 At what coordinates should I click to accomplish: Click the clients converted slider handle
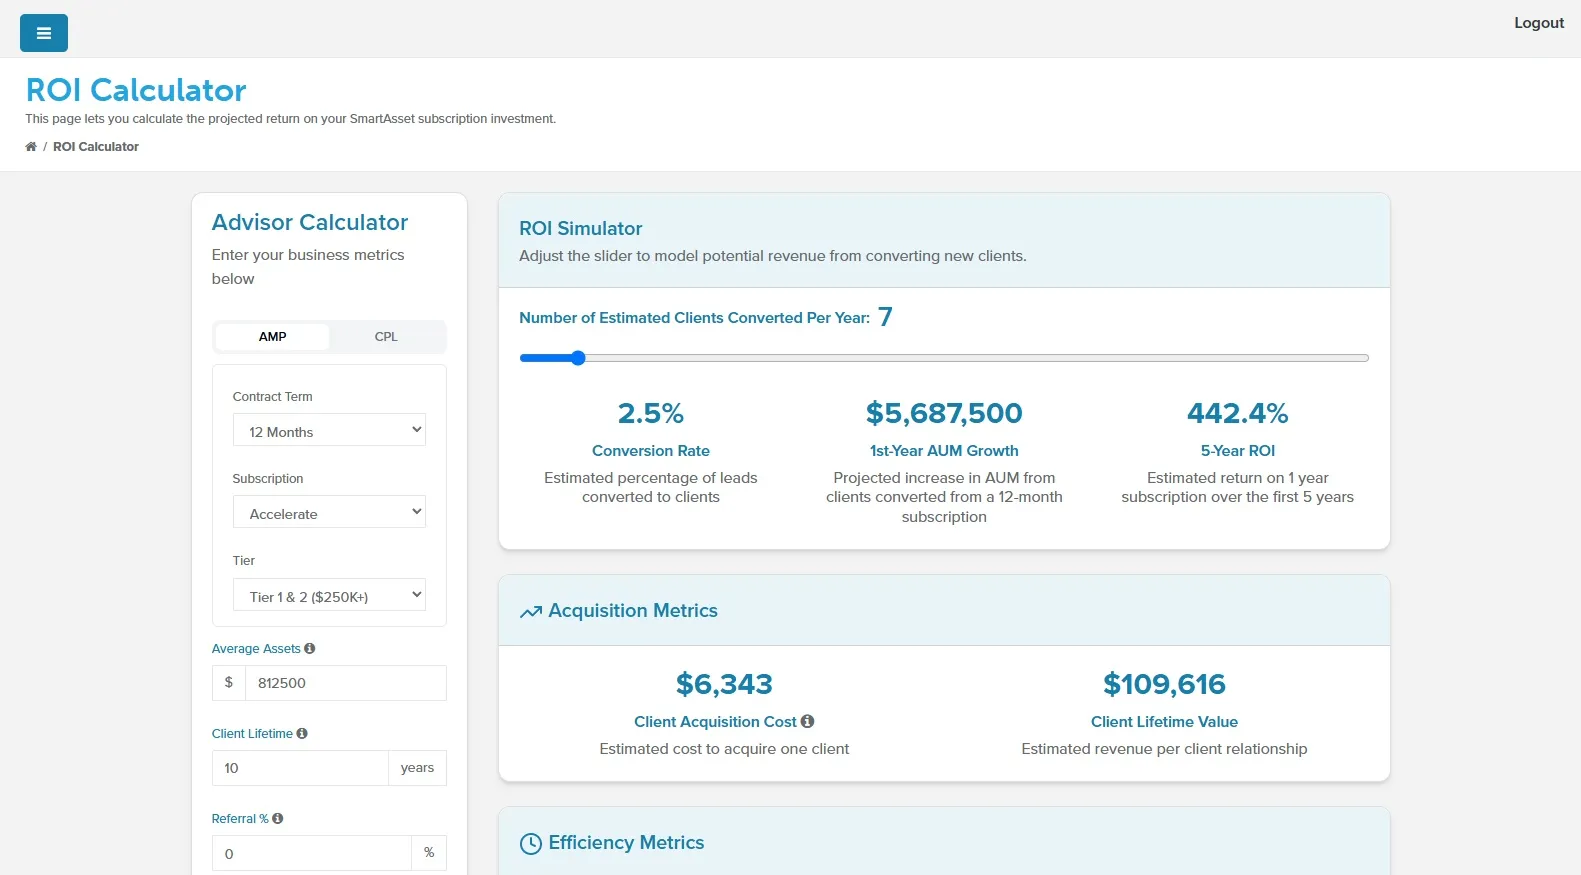click(578, 358)
